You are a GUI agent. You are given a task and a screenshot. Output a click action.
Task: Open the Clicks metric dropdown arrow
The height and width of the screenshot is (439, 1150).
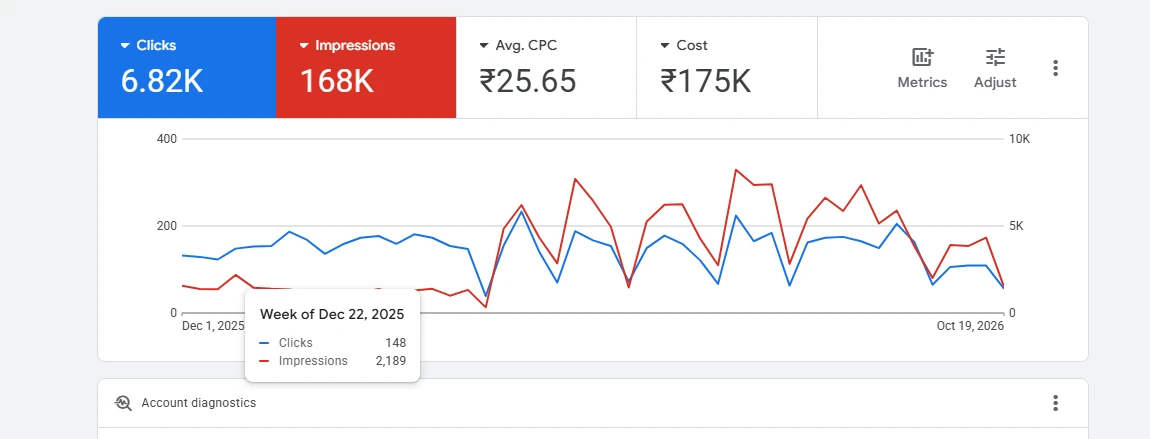pos(125,45)
